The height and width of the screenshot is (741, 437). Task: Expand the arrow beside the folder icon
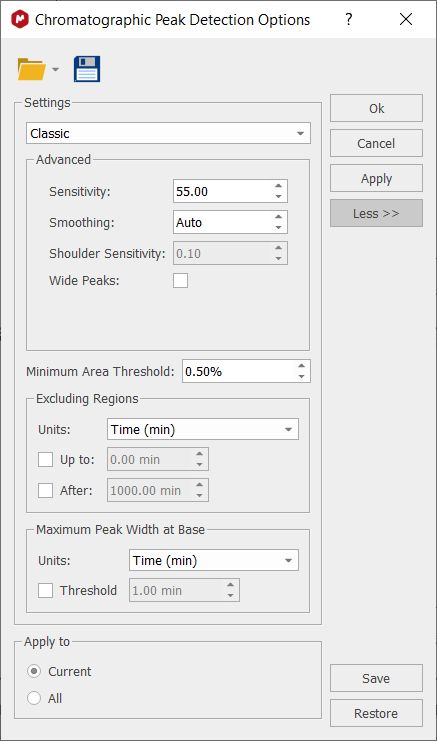click(x=55, y=69)
